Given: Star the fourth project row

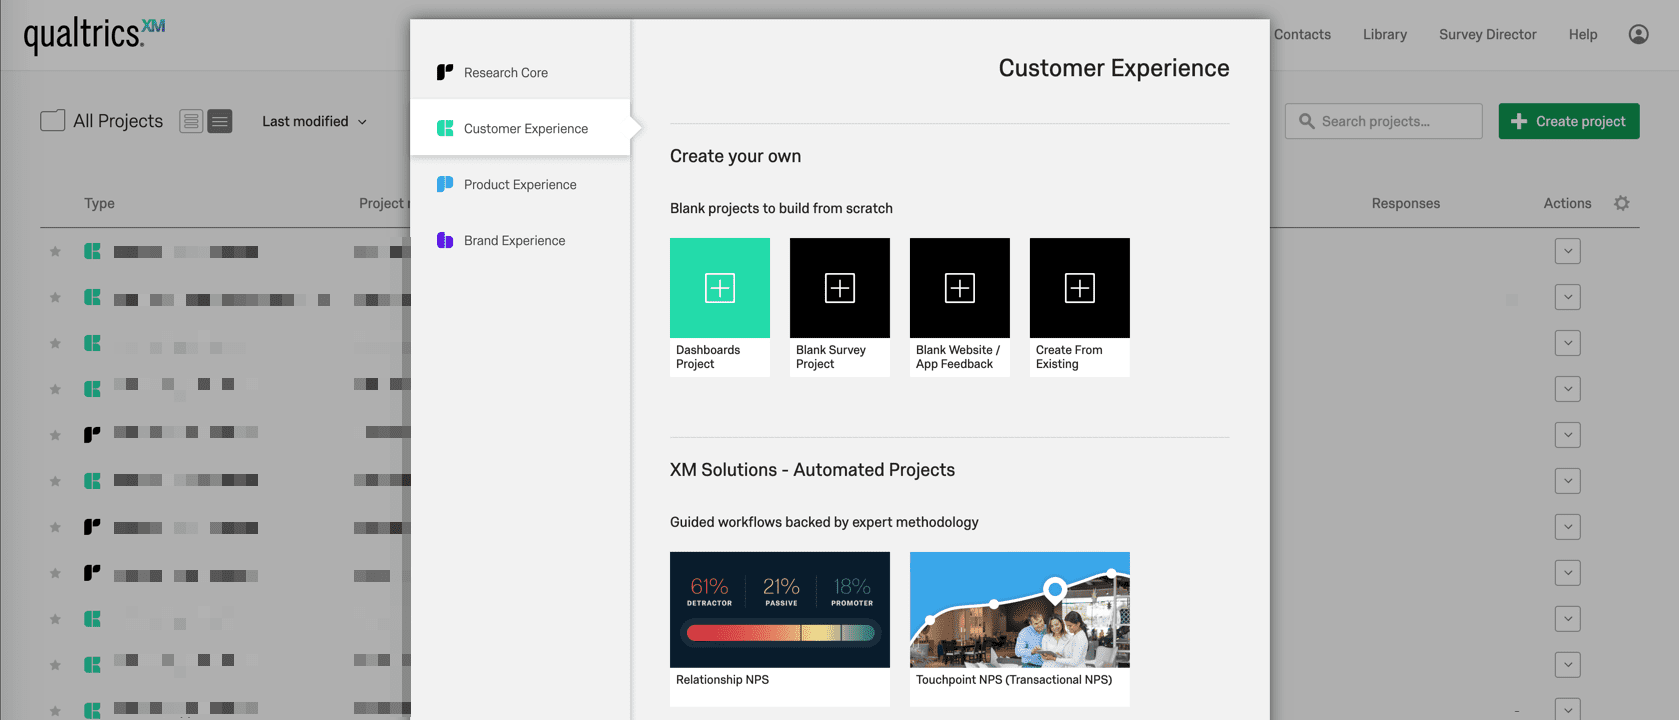Looking at the screenshot, I should point(55,389).
